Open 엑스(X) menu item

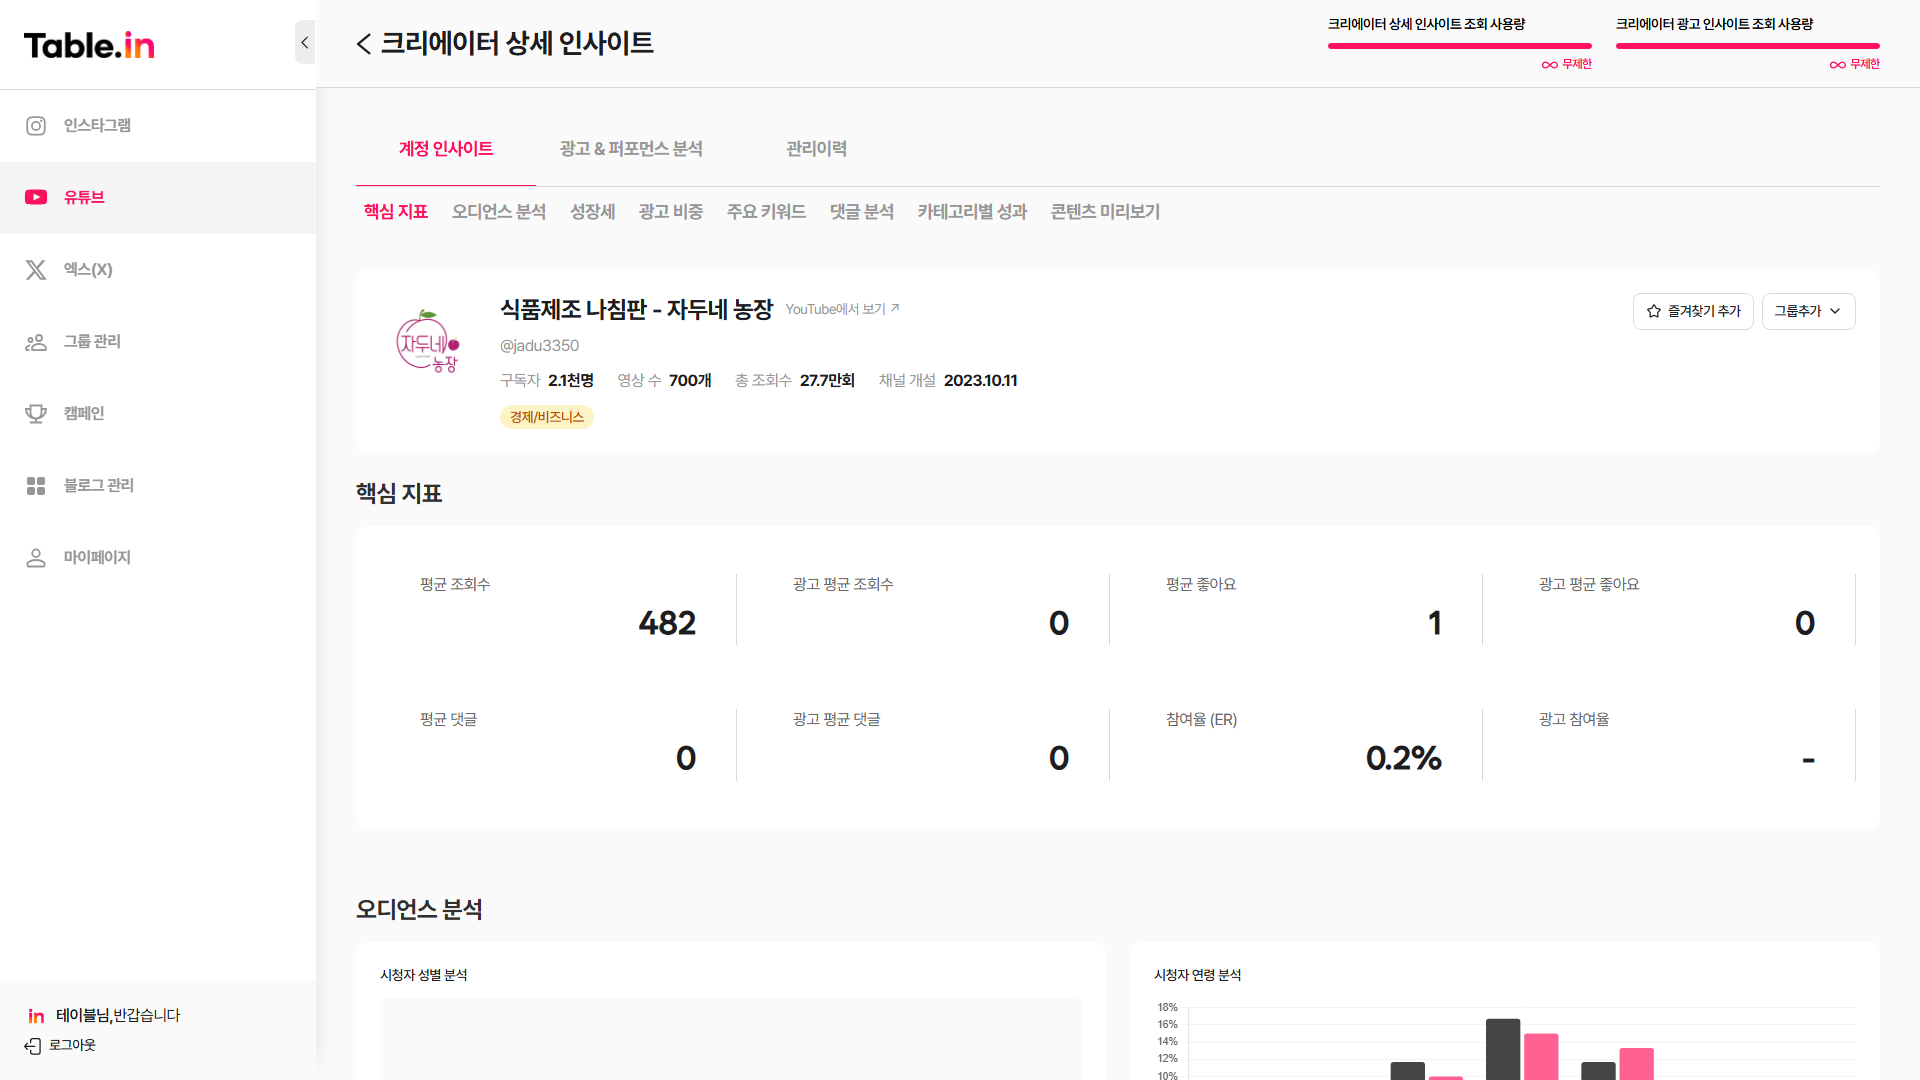point(158,270)
